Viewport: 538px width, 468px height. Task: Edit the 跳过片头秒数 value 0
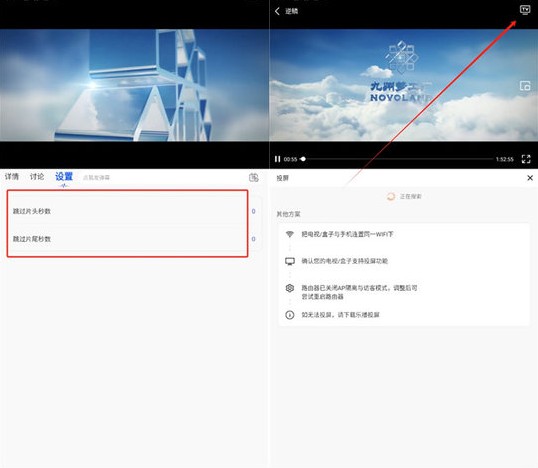(254, 211)
